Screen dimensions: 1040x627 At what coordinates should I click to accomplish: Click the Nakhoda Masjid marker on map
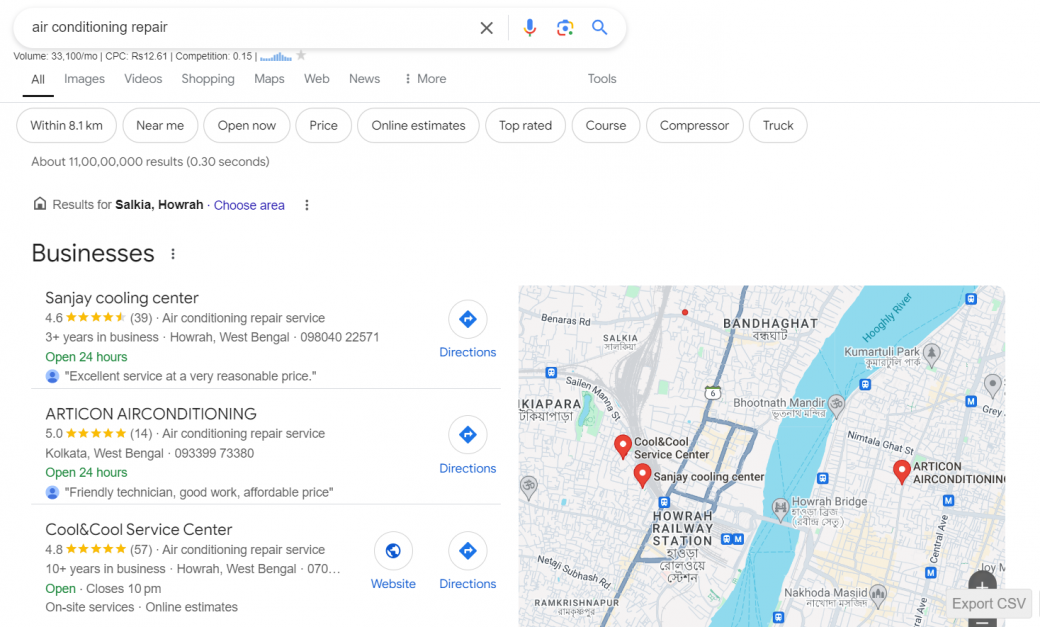coord(878,594)
